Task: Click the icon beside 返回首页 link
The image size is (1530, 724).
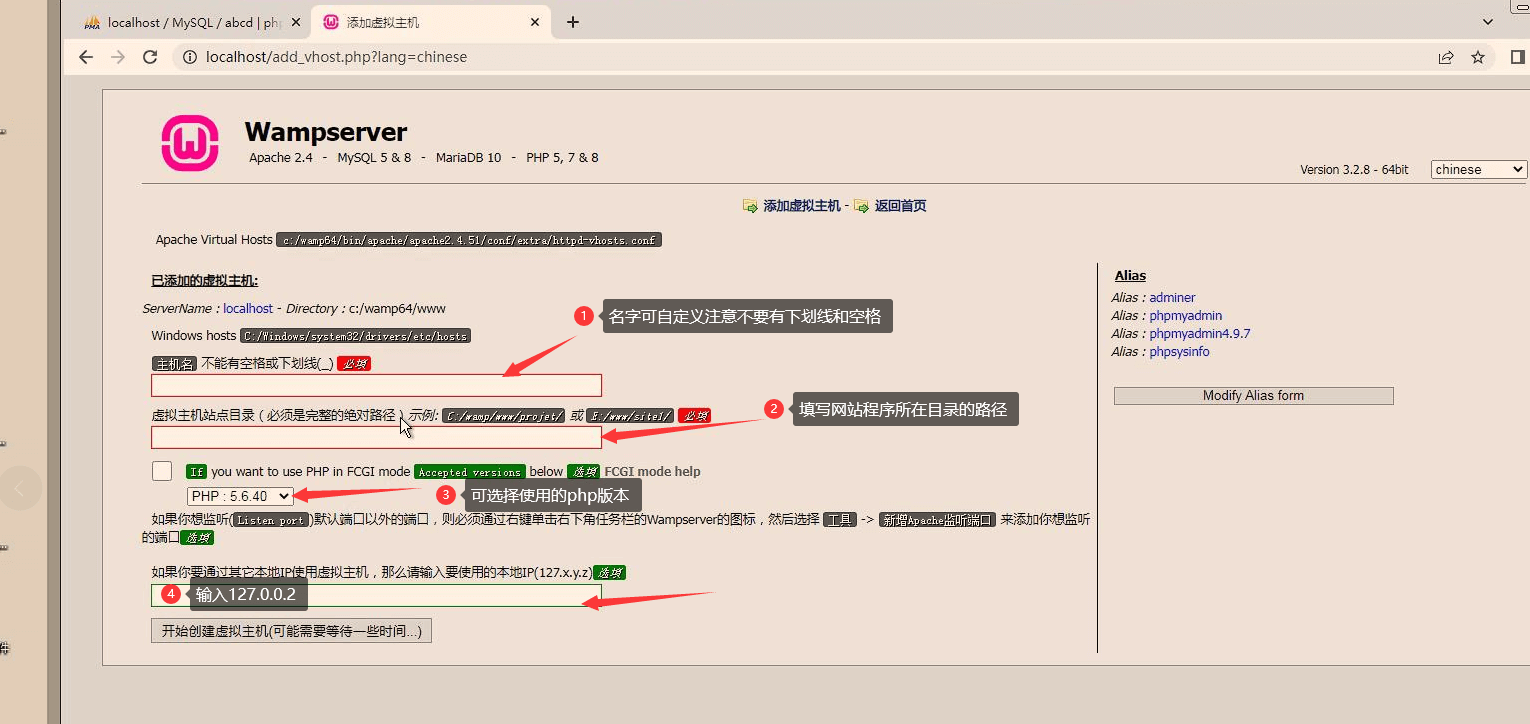Action: click(862, 206)
